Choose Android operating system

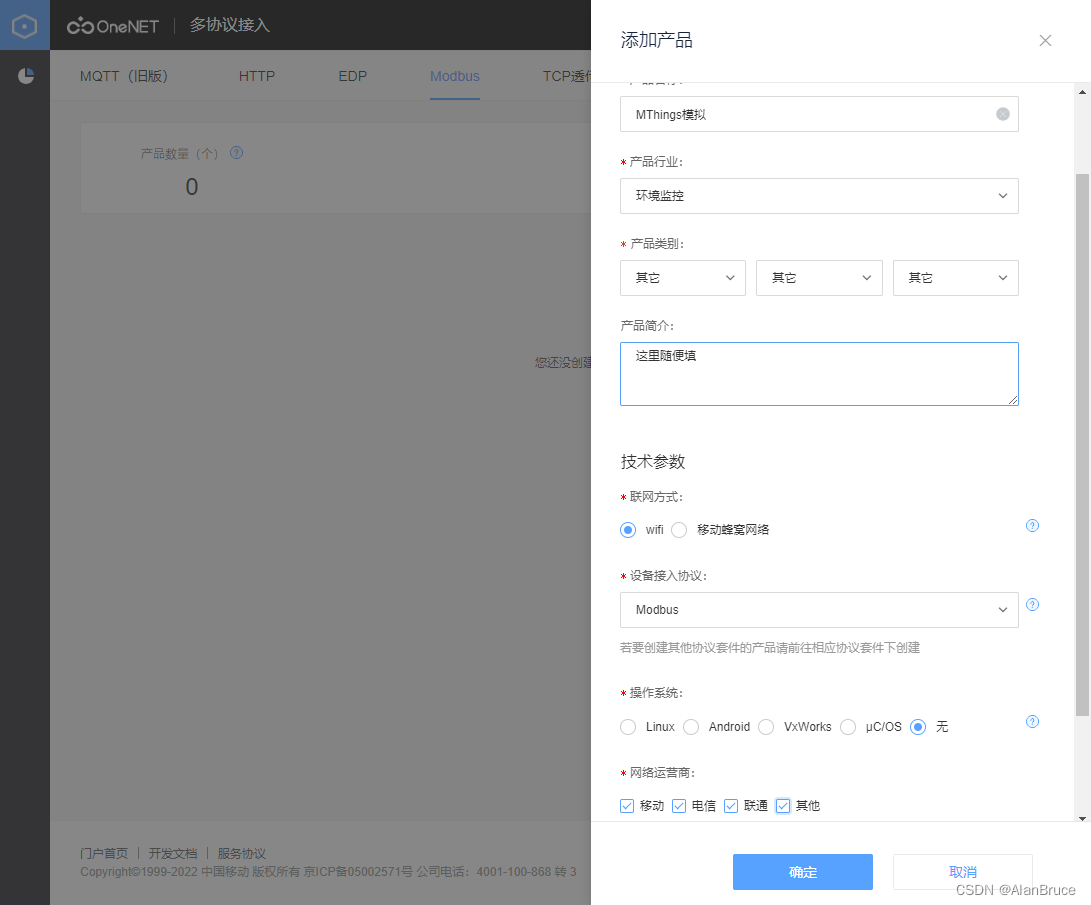click(691, 727)
